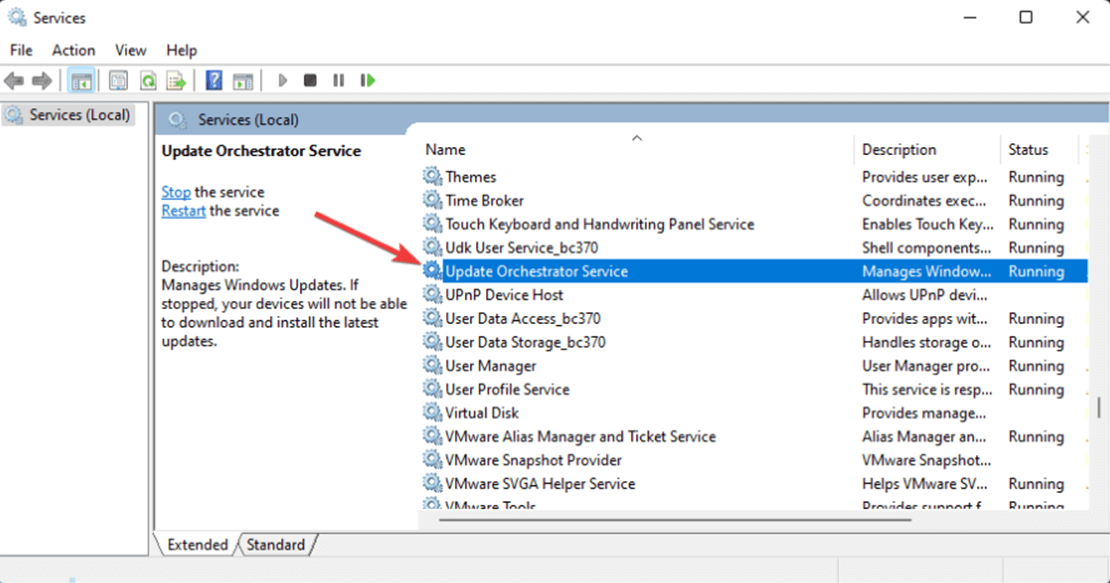Switch to the Extended tab
Screen dimensions: 1110x583
pyautogui.click(x=197, y=545)
